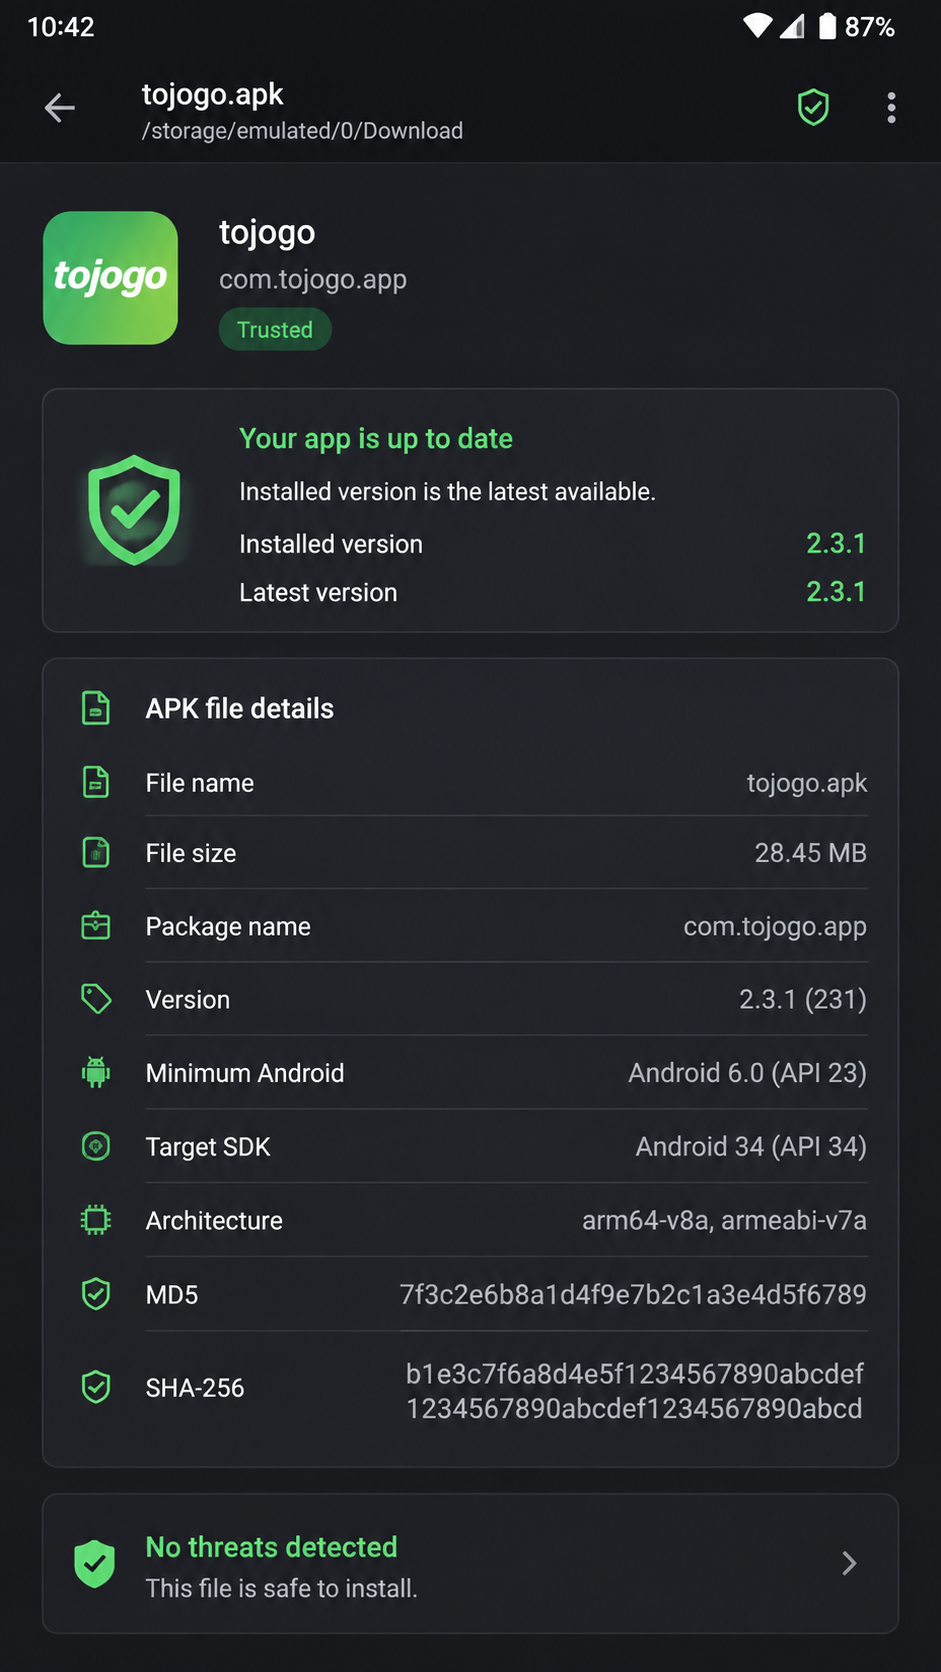Tap arm64-v8a, armeabi-v7a value
Screen dimensions: 941x1672
click(724, 1220)
